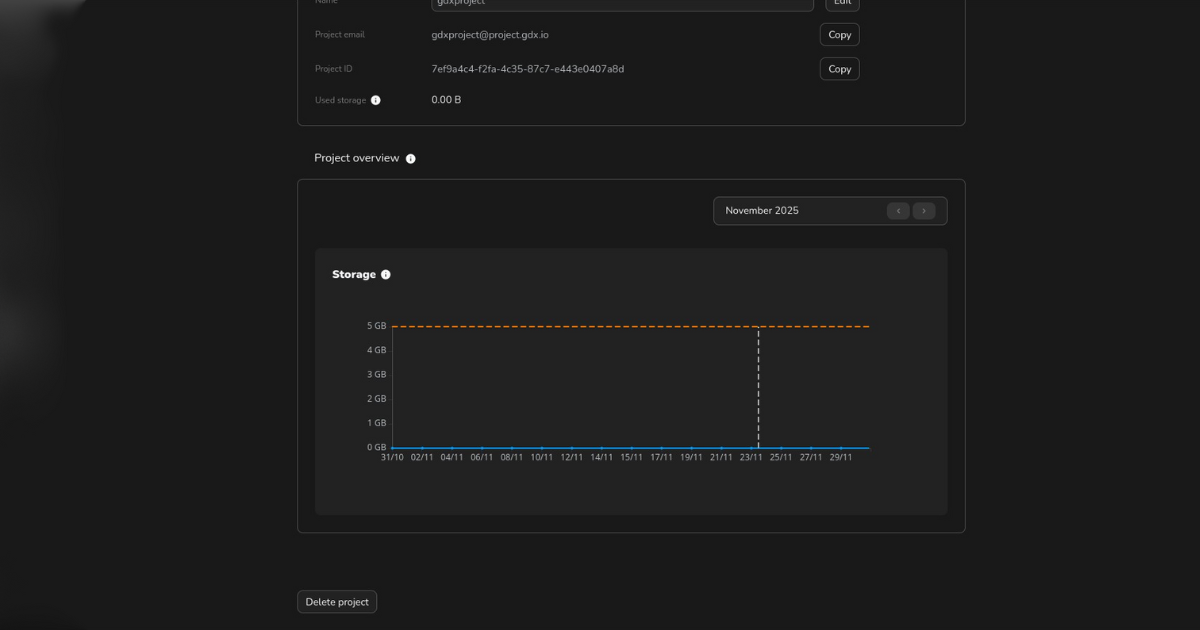
Task: Click the Delete project button
Action: click(x=337, y=601)
